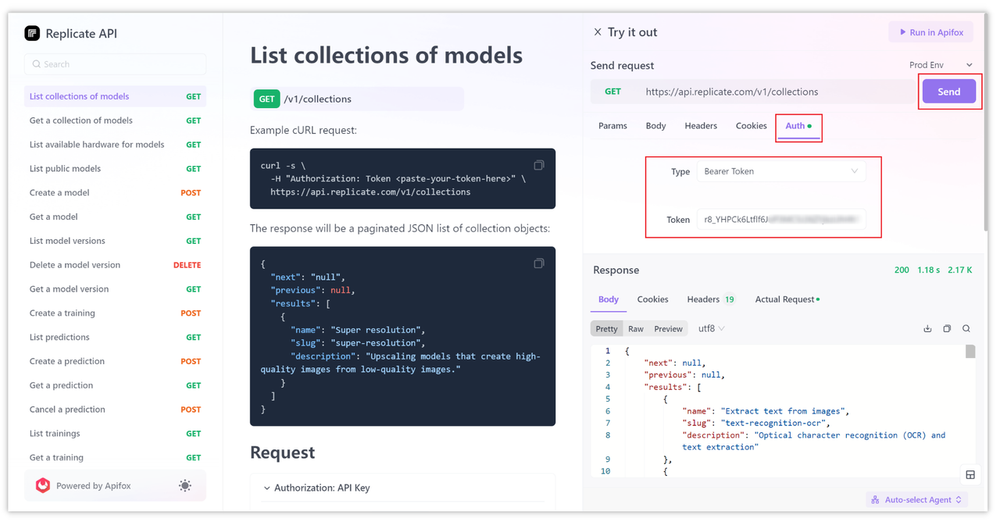Copy the JSON response example block

(x=539, y=263)
